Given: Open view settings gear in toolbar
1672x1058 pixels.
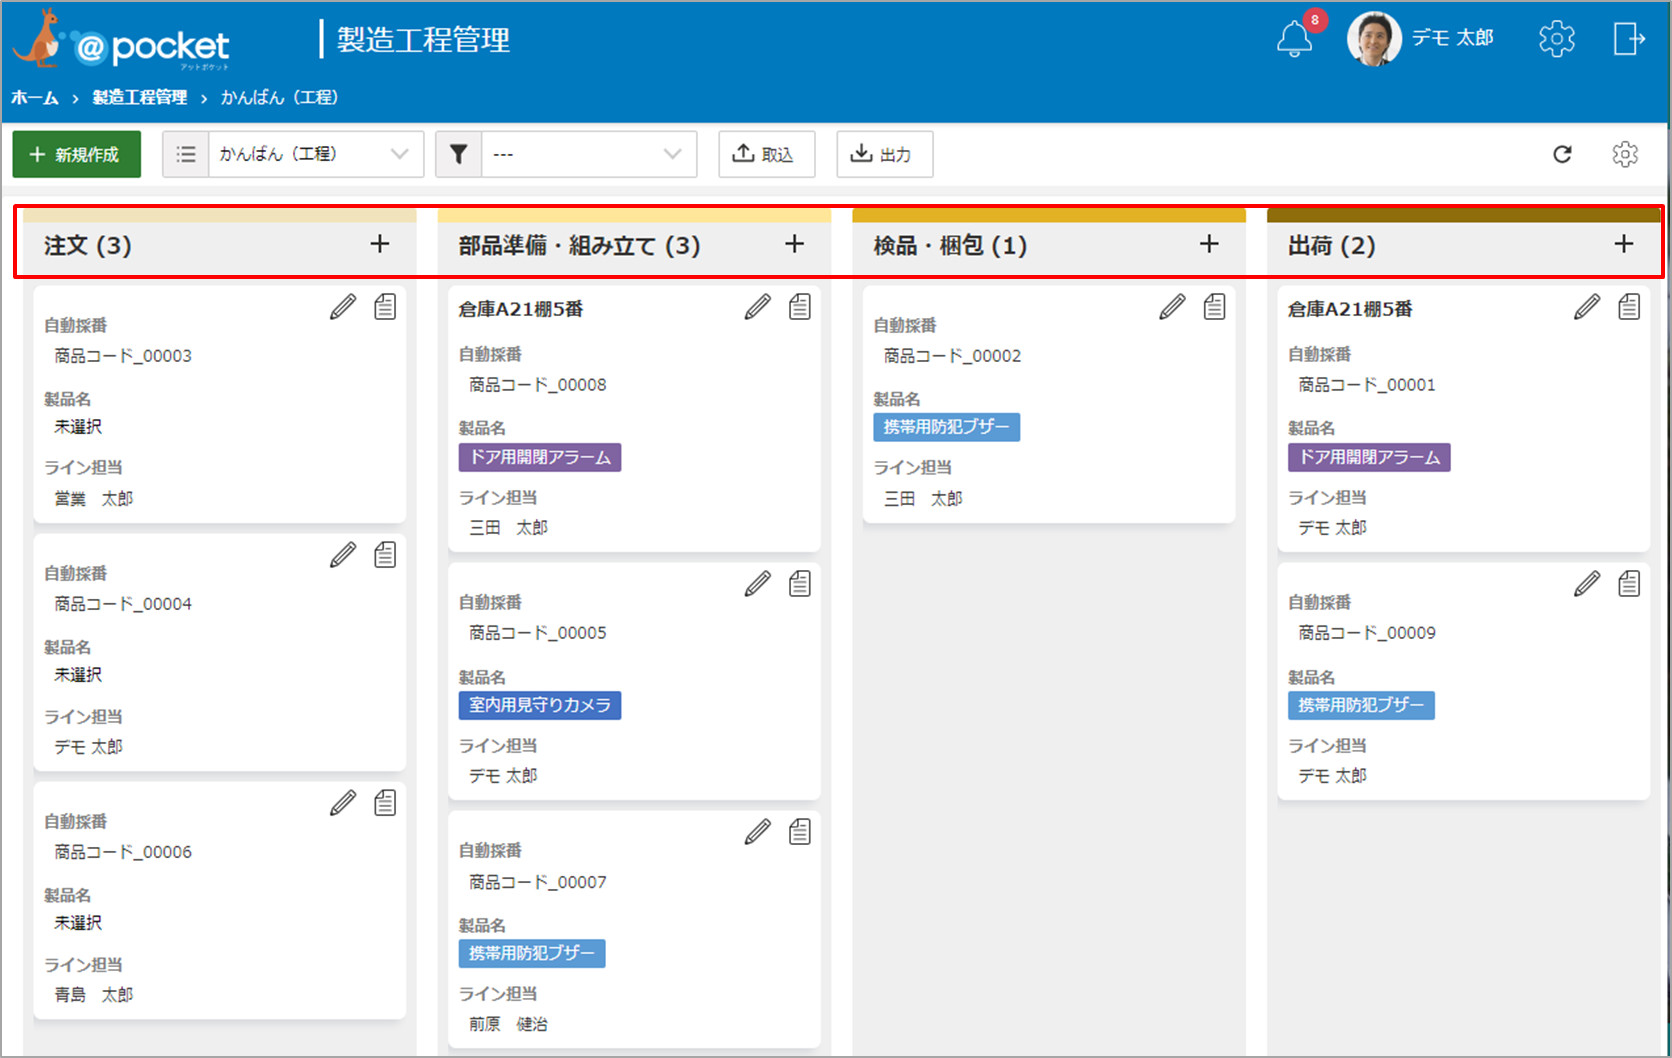Looking at the screenshot, I should (1625, 154).
